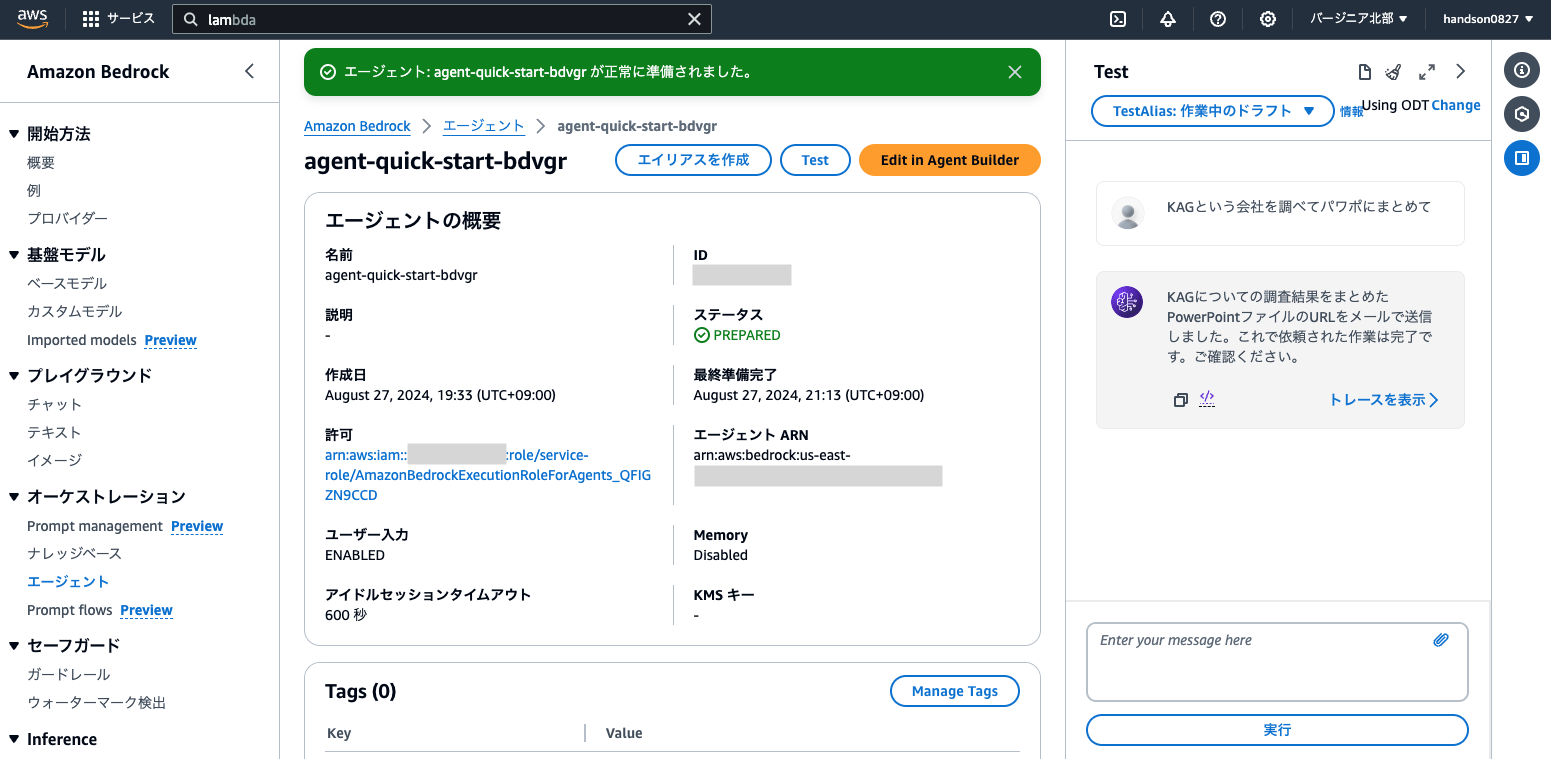Open 概要 in the sidebar

pyautogui.click(x=41, y=162)
